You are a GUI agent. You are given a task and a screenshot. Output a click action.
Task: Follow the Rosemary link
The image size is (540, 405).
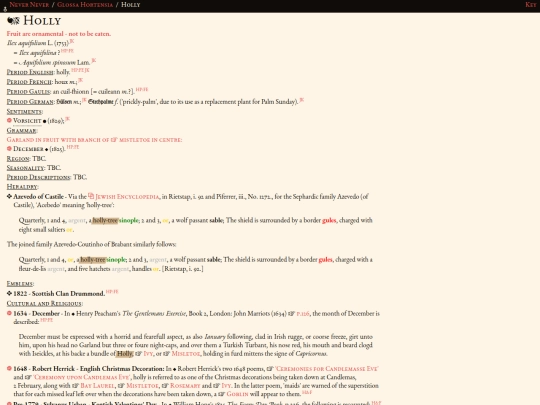(x=185, y=386)
